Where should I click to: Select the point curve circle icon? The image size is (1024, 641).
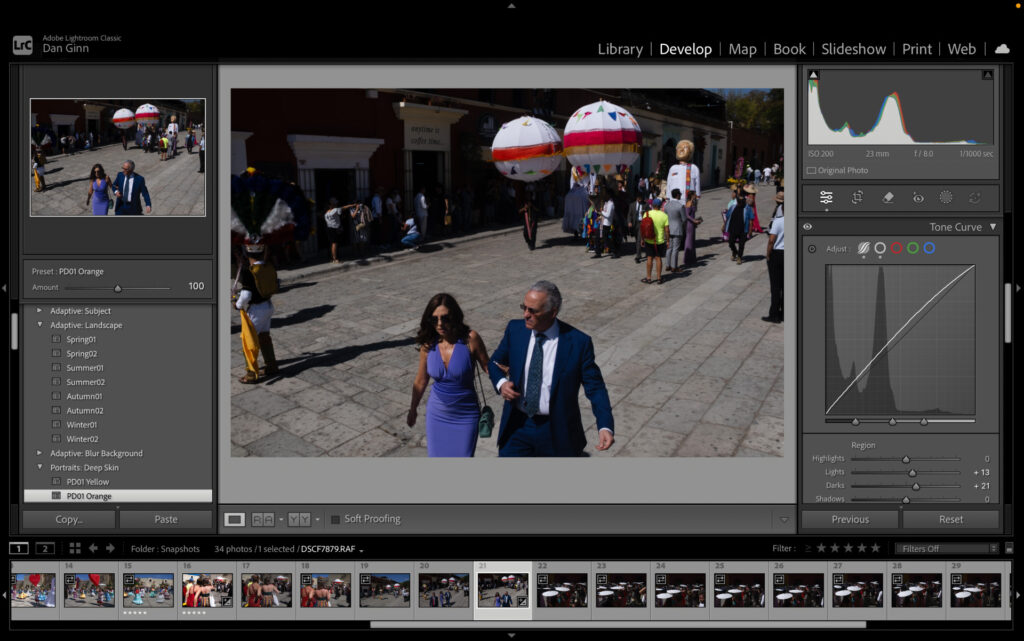click(880, 248)
